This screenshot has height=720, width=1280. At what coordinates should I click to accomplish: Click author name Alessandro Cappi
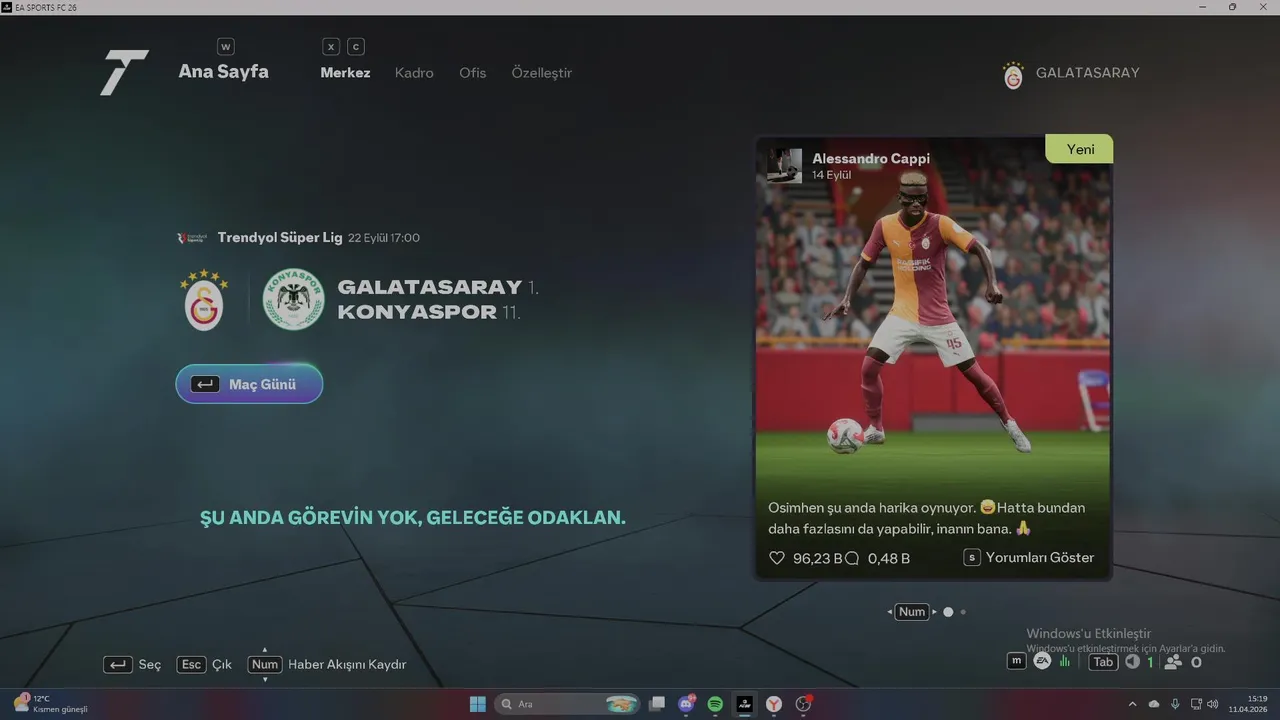(x=870, y=159)
